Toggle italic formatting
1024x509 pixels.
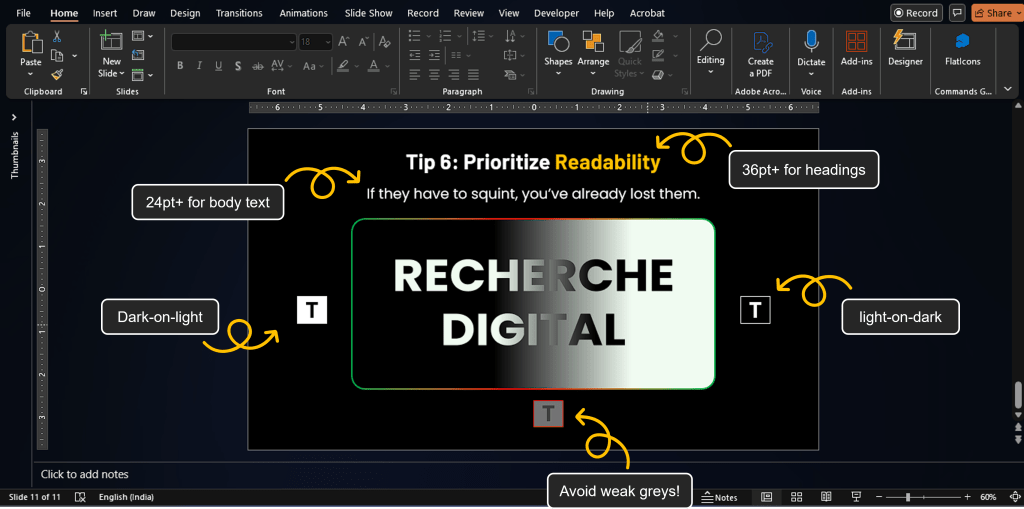tap(199, 66)
